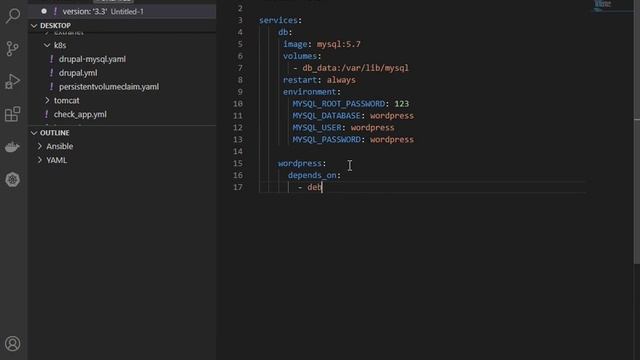This screenshot has height=360, width=640.
Task: Click the YAML file icon beside persistentvolumeclaim.yaml
Action: [x=51, y=87]
